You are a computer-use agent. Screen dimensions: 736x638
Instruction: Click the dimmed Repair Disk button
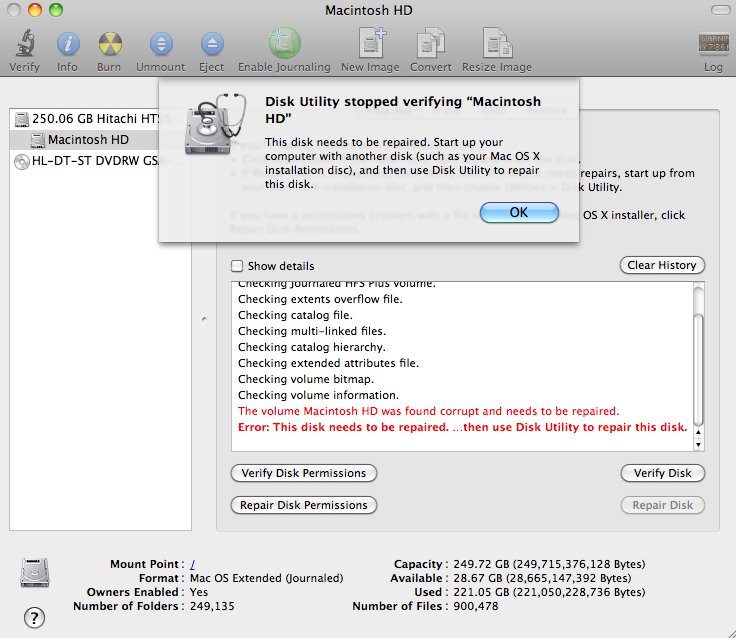point(662,505)
